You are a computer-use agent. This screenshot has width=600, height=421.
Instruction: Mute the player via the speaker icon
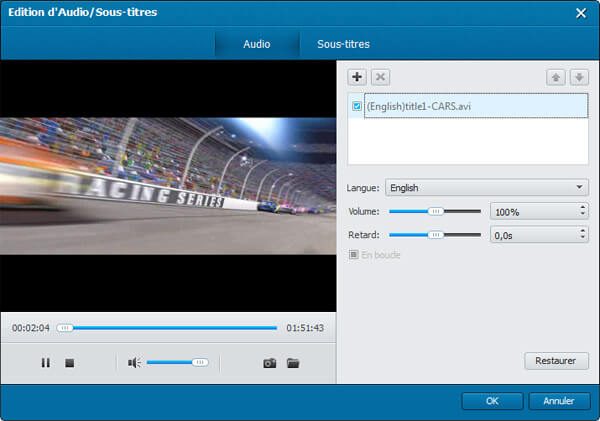click(x=134, y=362)
